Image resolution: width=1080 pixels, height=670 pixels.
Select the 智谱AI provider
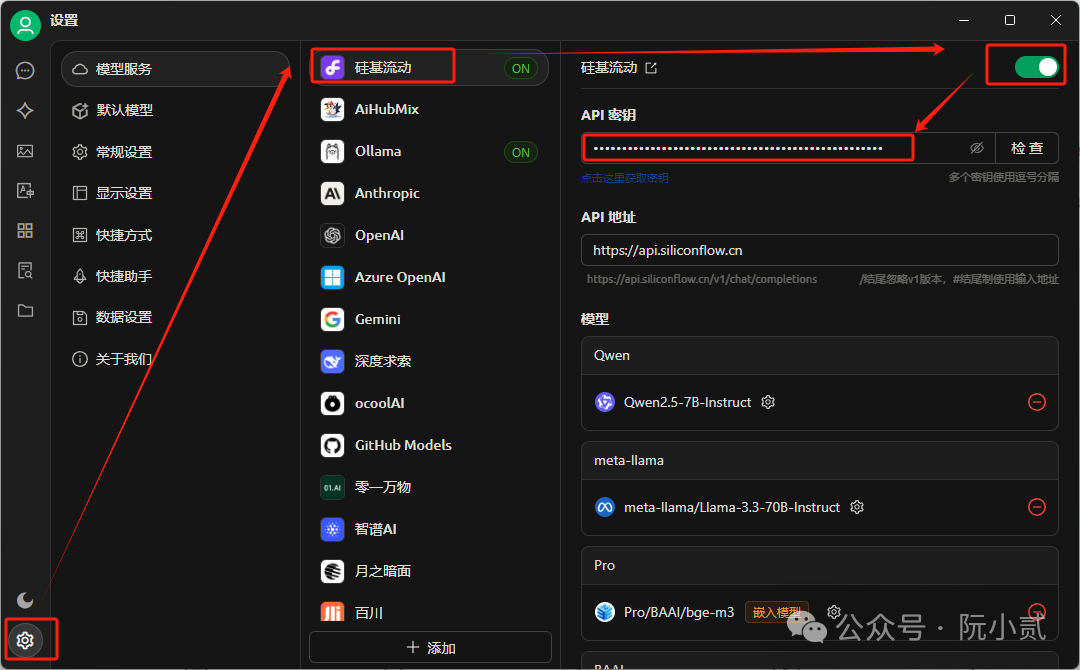coord(428,530)
